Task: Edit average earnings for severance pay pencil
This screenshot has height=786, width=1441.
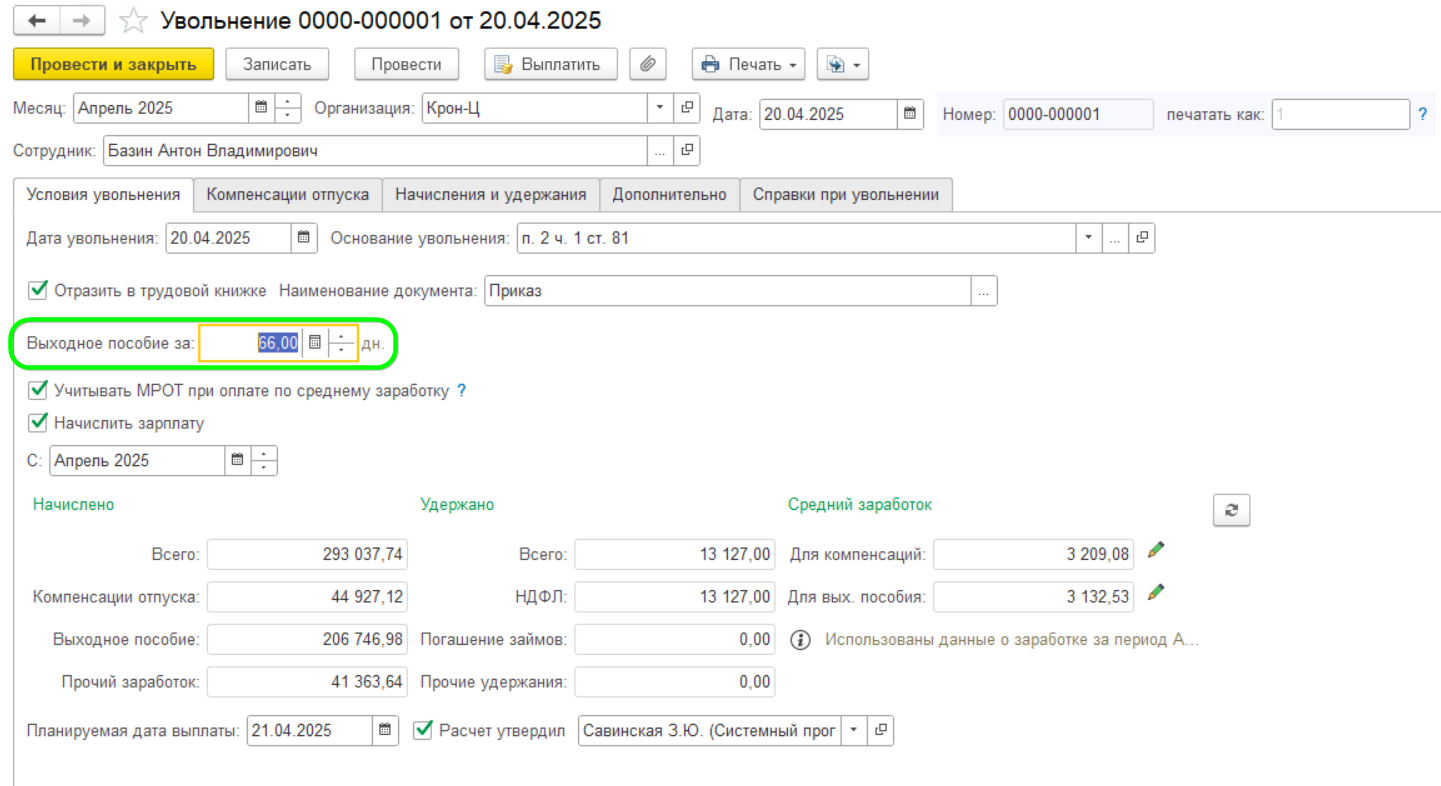Action: coord(1156,593)
